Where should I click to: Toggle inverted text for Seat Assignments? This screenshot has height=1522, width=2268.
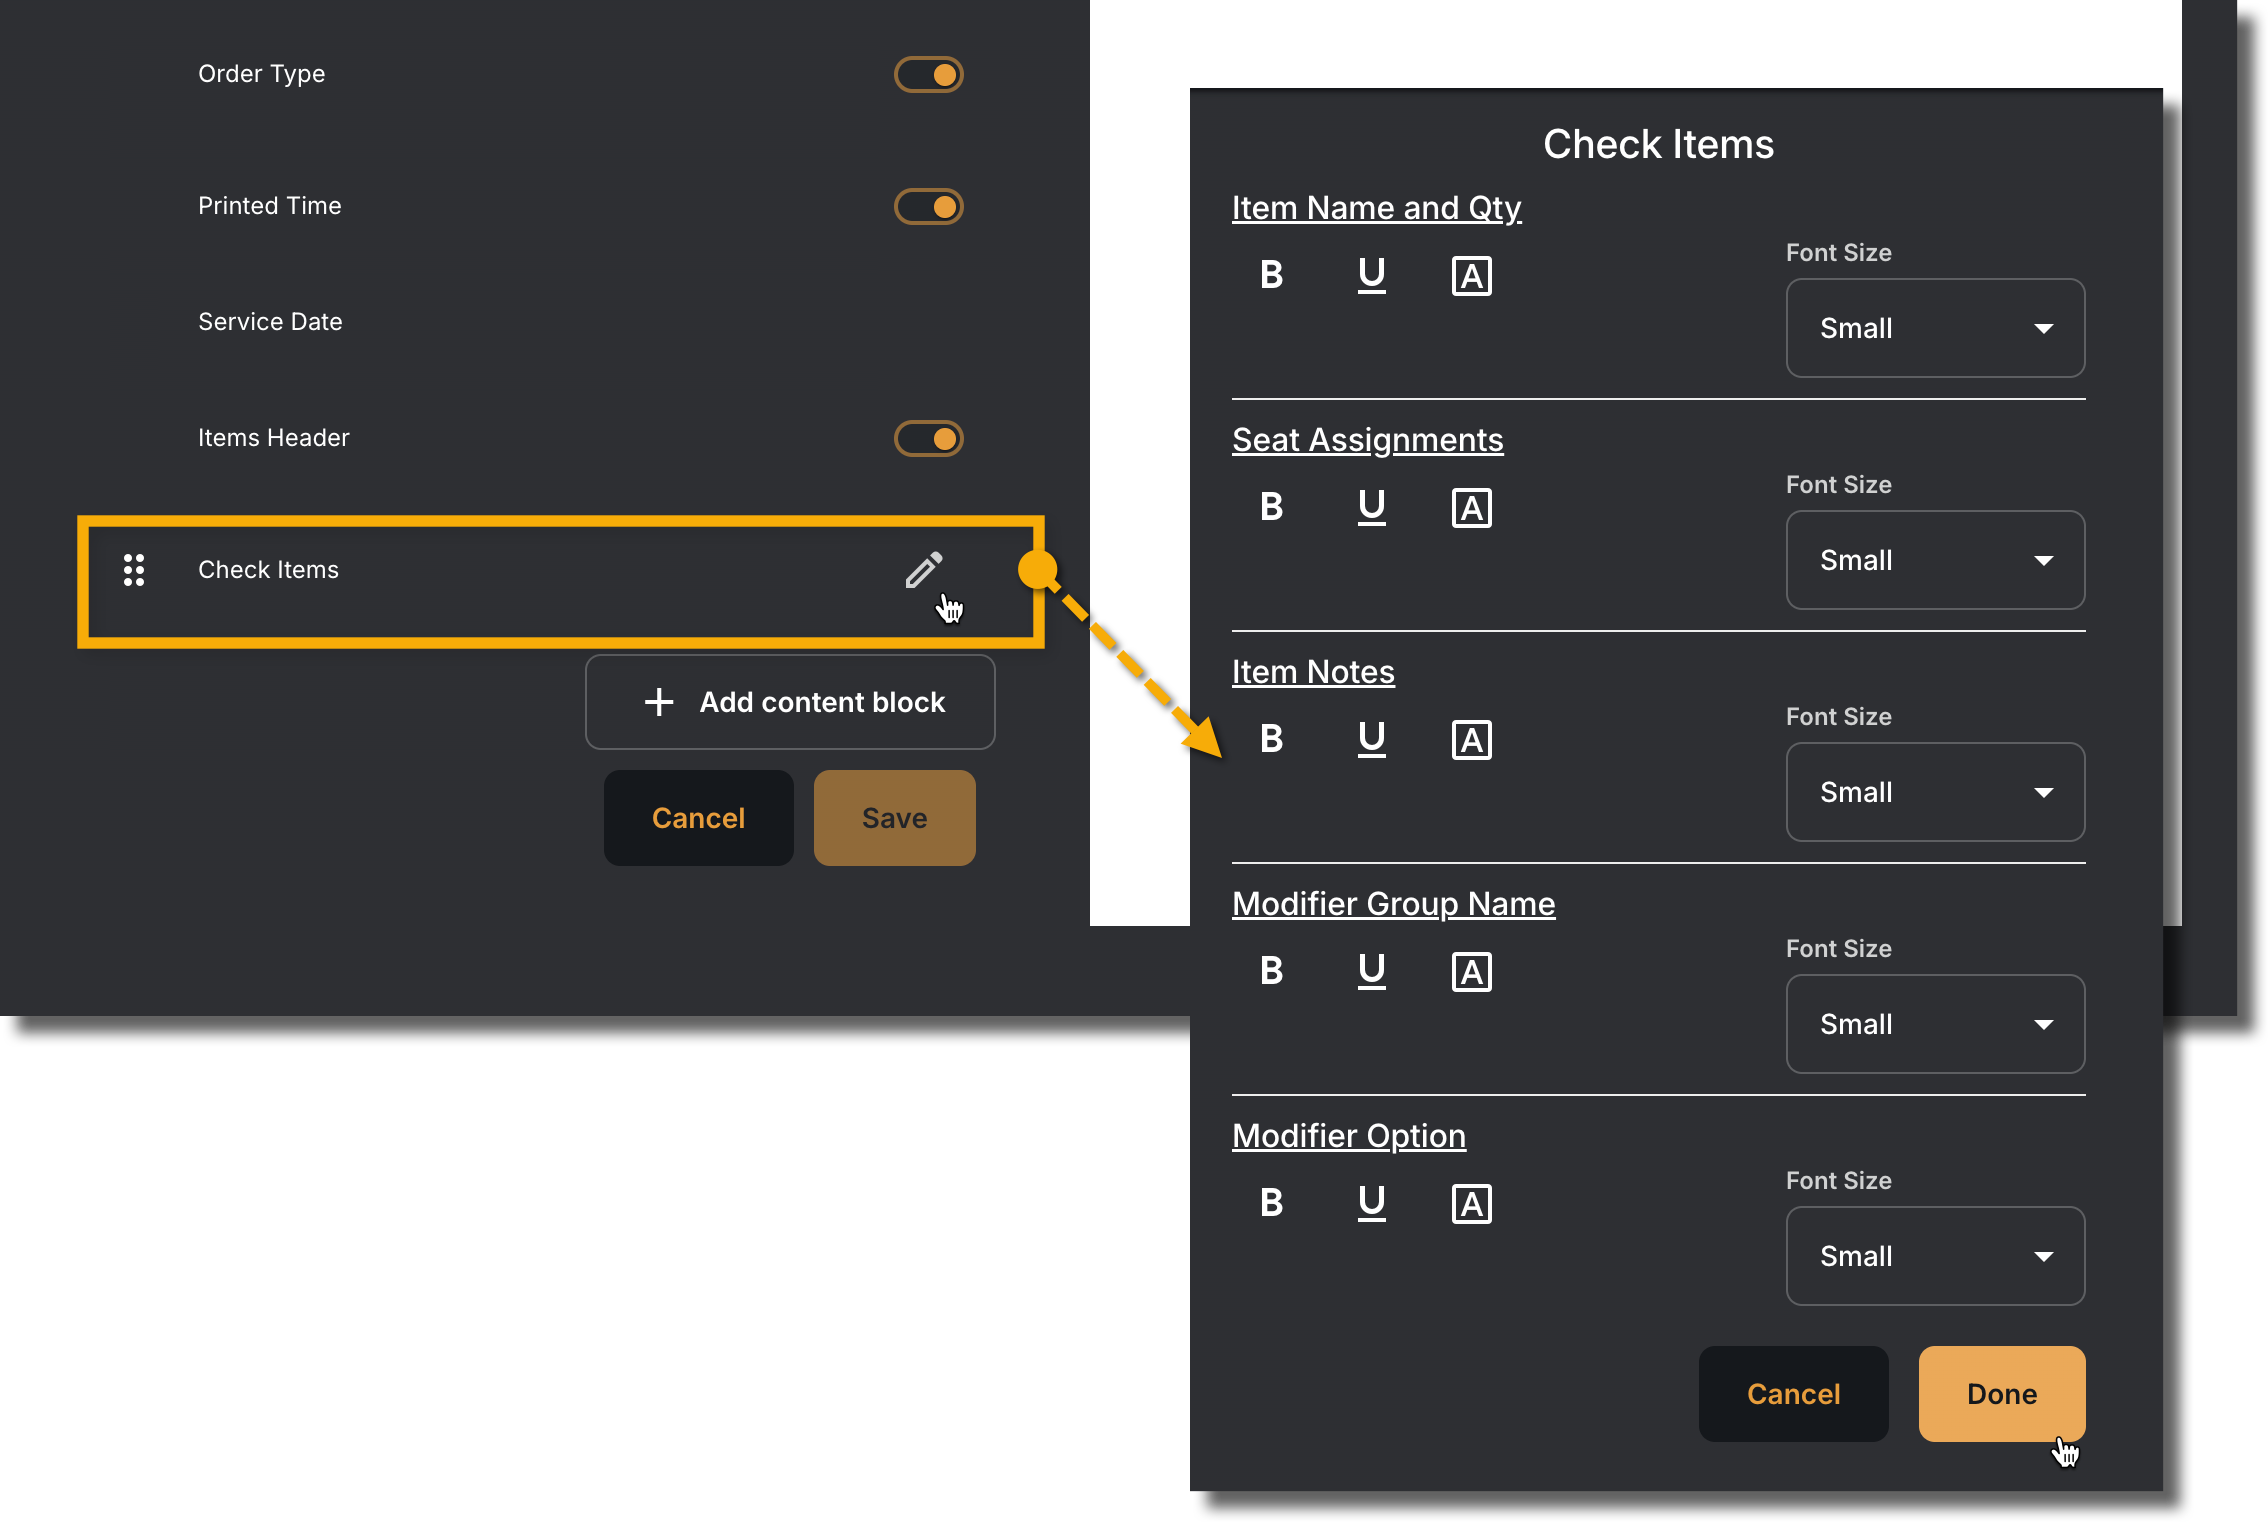click(1471, 508)
